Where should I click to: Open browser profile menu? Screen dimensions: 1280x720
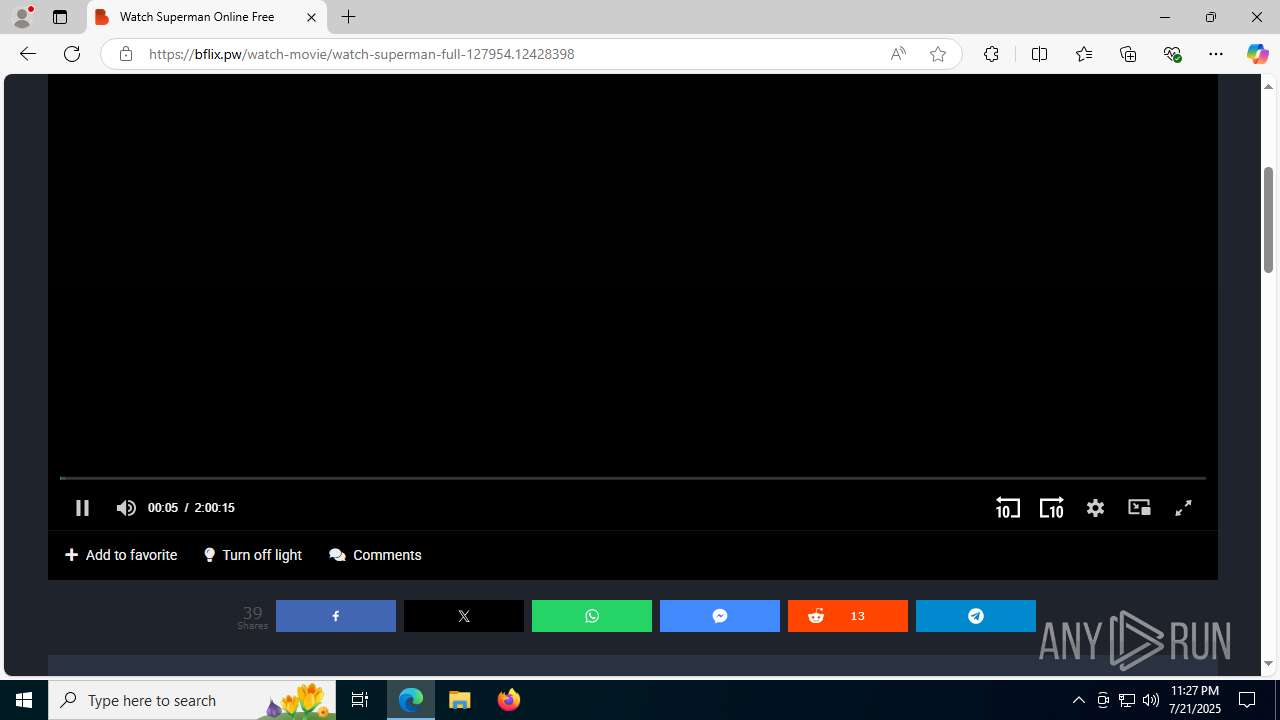pos(22,17)
